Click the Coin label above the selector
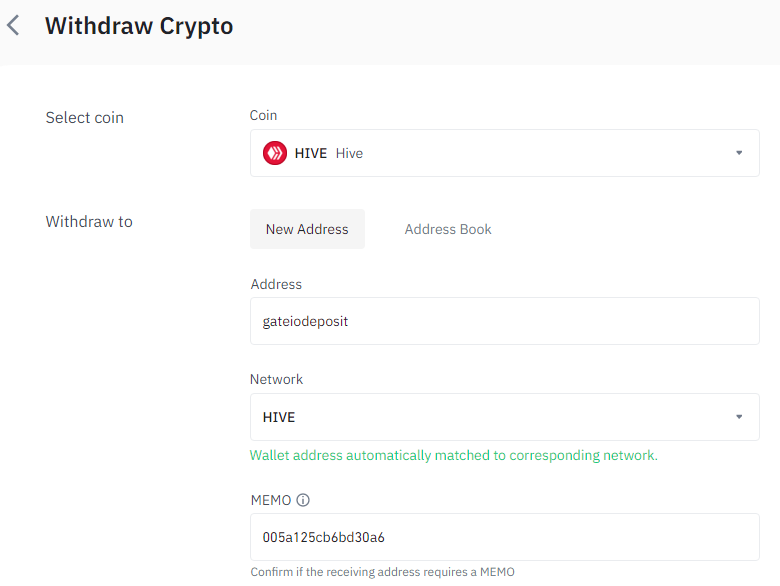 (263, 115)
